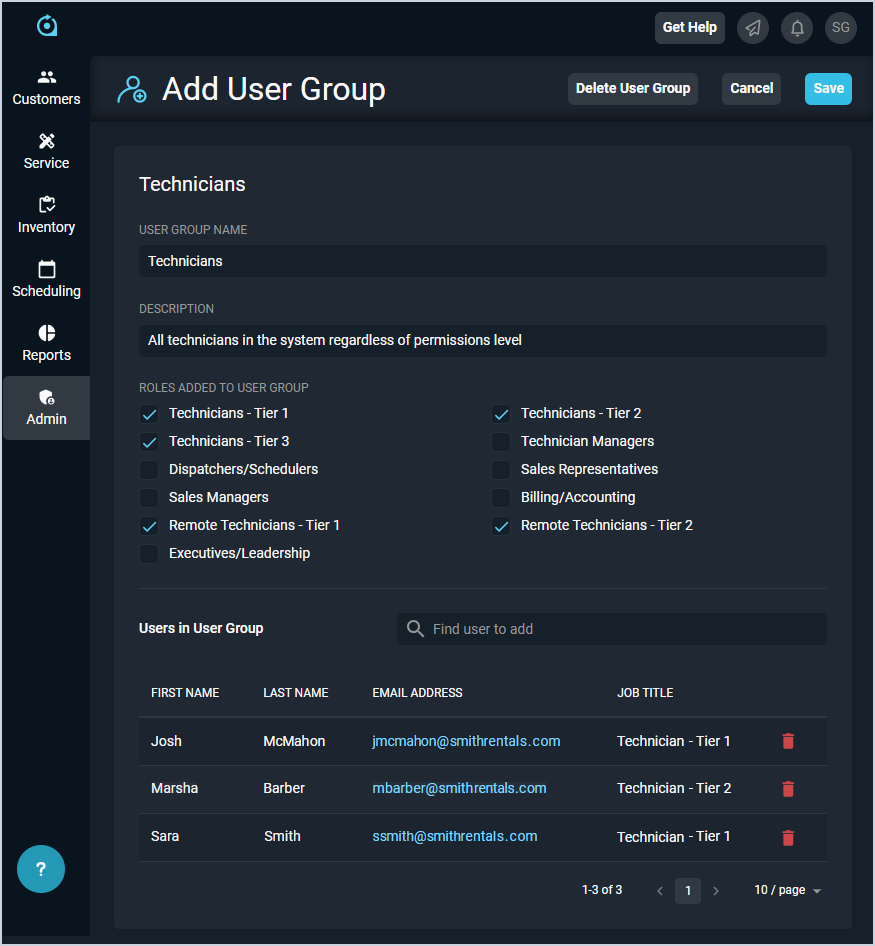
Task: Remove Marsha Barber using trash icon
Action: tap(788, 789)
